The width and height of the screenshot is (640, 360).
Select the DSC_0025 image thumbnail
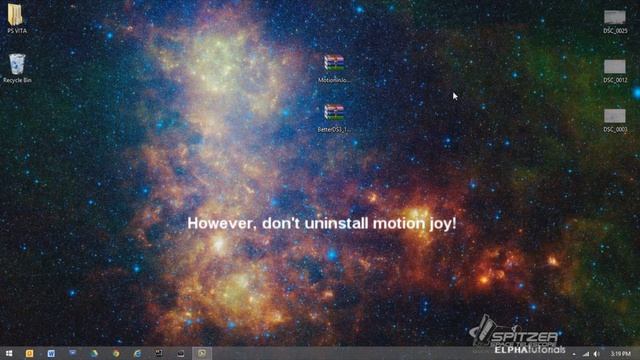[615, 22]
